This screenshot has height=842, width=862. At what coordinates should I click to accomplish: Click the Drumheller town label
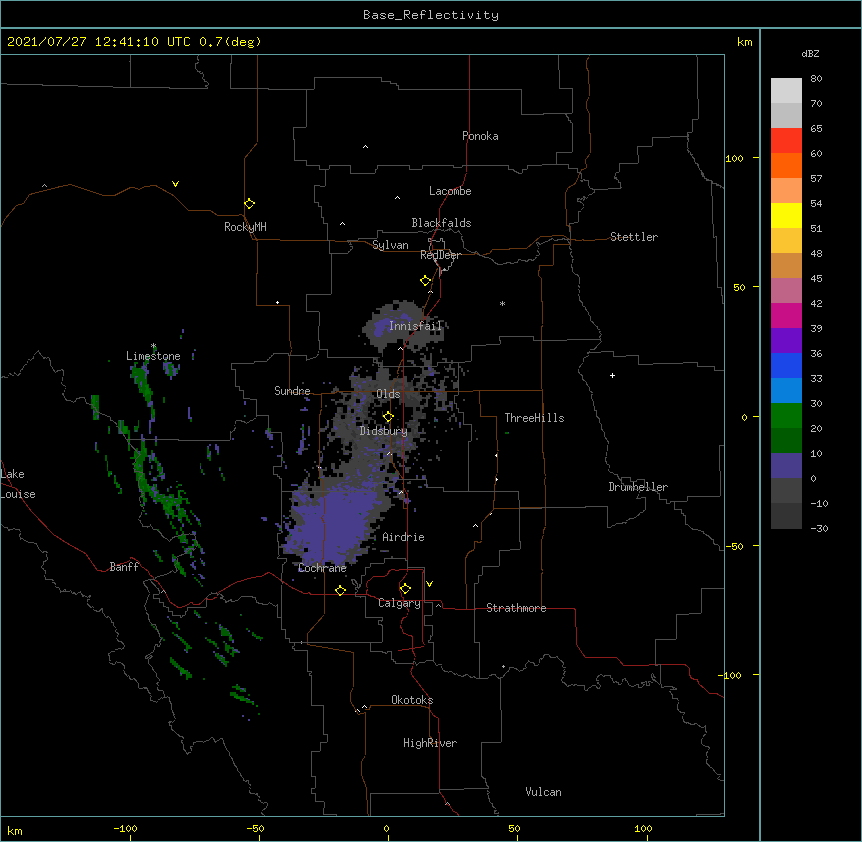(x=638, y=487)
